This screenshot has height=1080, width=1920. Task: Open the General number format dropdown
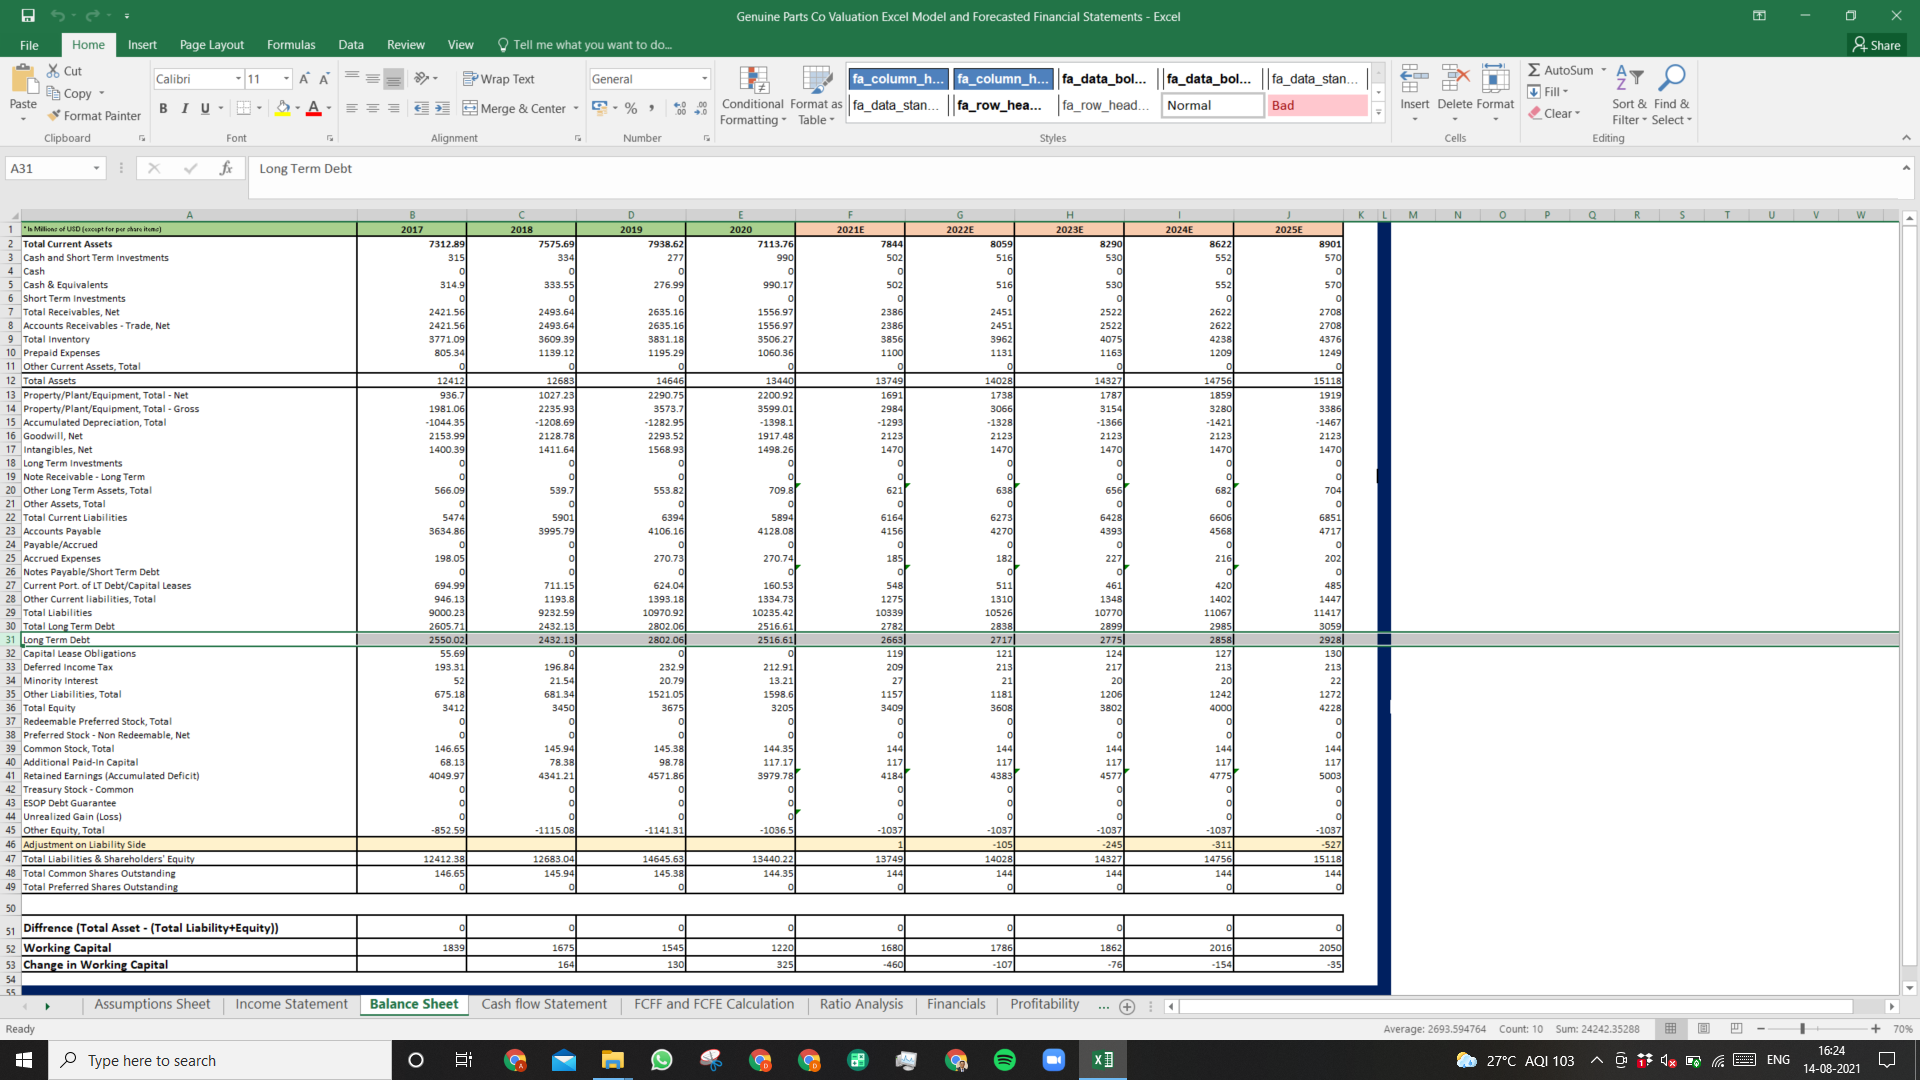click(704, 79)
